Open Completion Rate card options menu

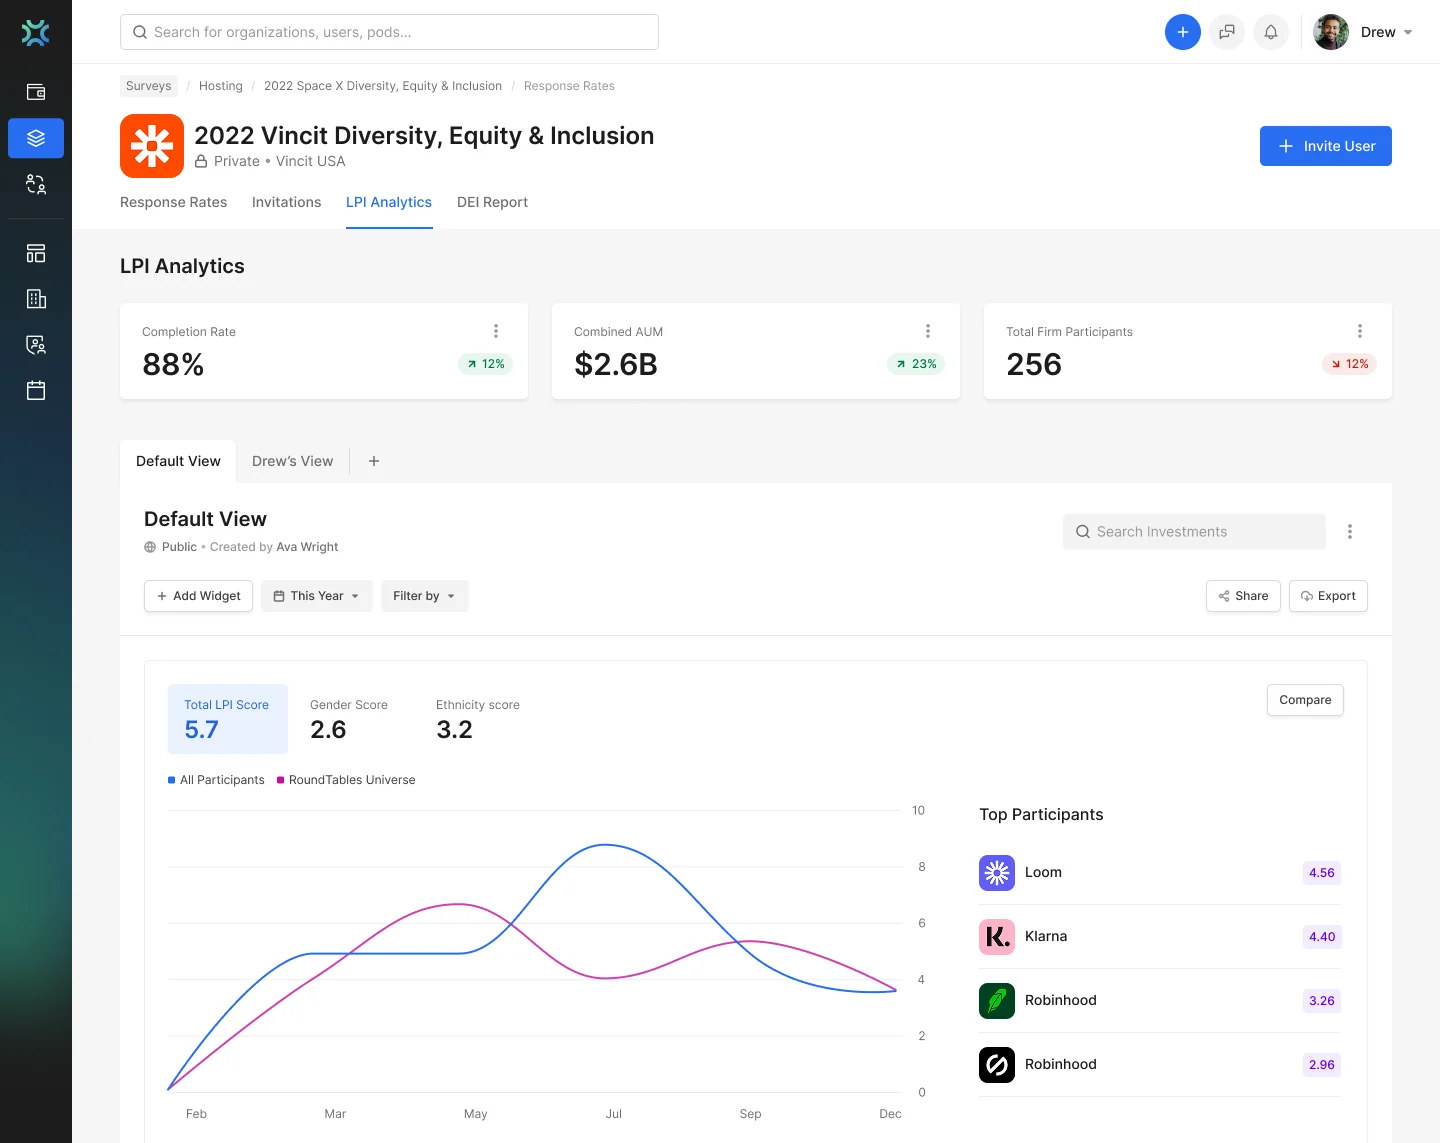(496, 331)
